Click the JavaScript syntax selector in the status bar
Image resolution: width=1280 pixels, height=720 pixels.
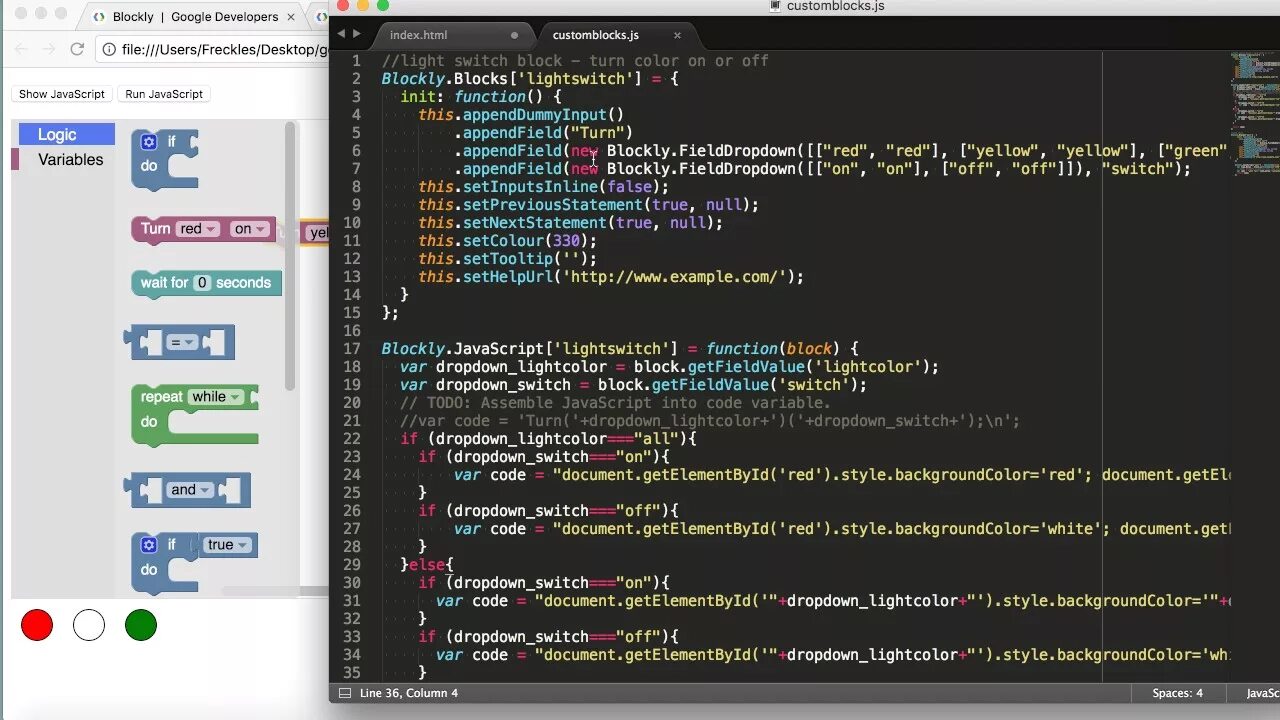pos(1262,693)
